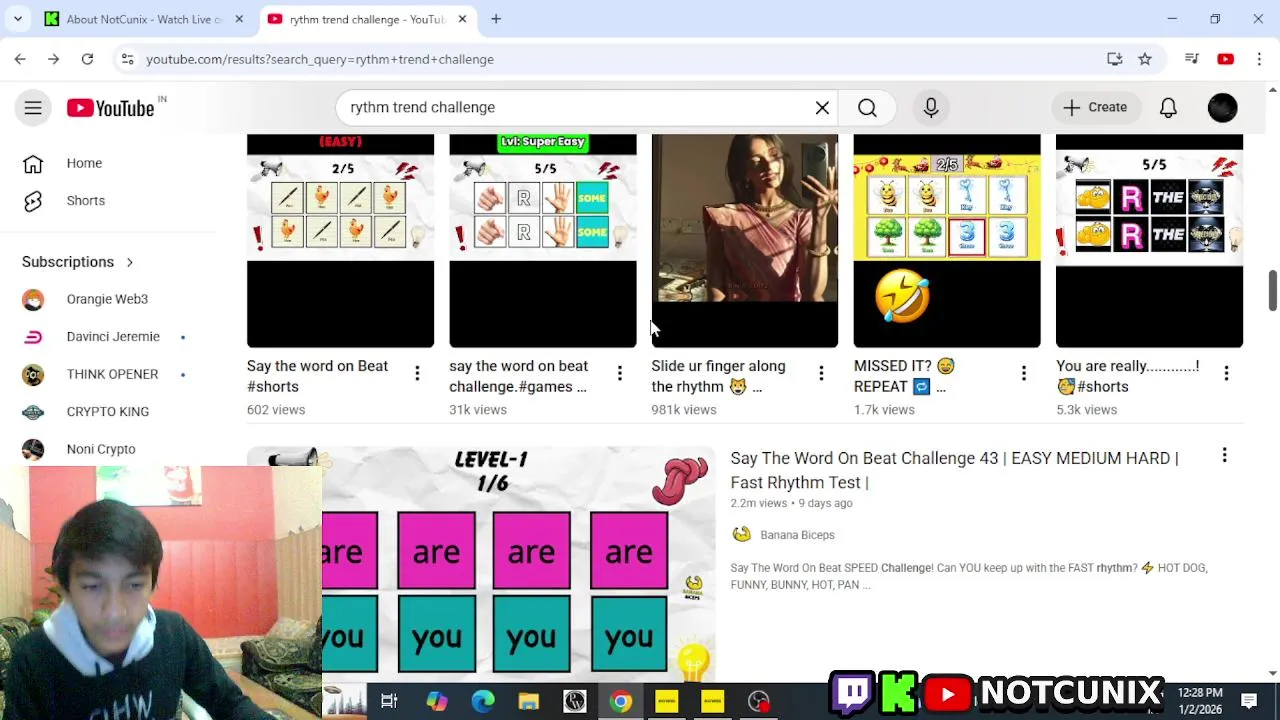Close the 'rythm trend challenge' tab
Screen dimensions: 1280x720
pos(462,19)
